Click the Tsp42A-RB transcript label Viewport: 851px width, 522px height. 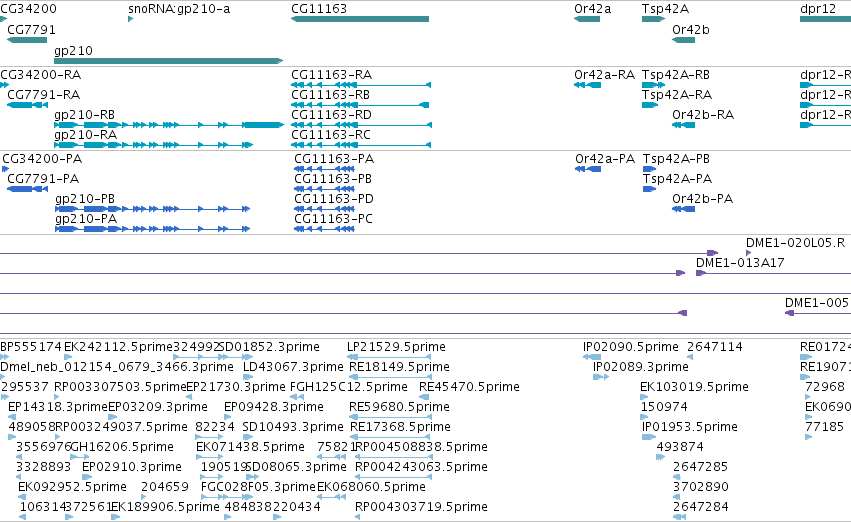point(676,75)
